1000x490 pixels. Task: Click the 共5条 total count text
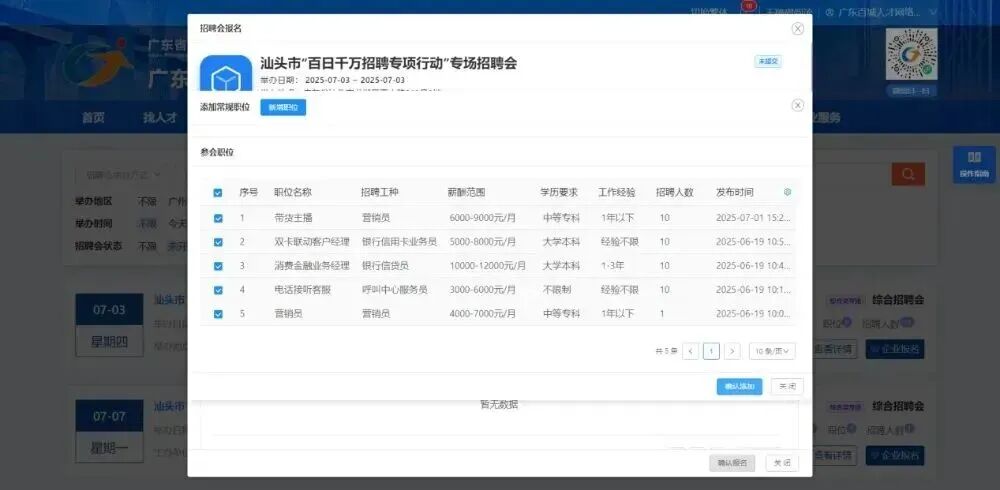[x=666, y=351]
